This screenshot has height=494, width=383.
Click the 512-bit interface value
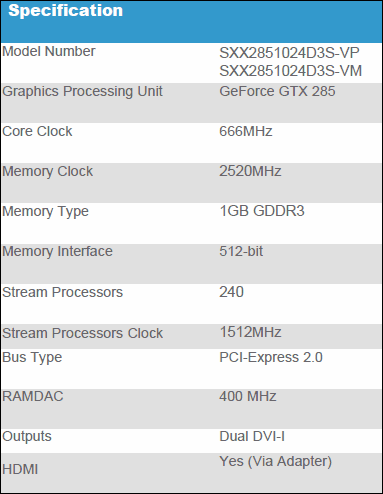241,251
